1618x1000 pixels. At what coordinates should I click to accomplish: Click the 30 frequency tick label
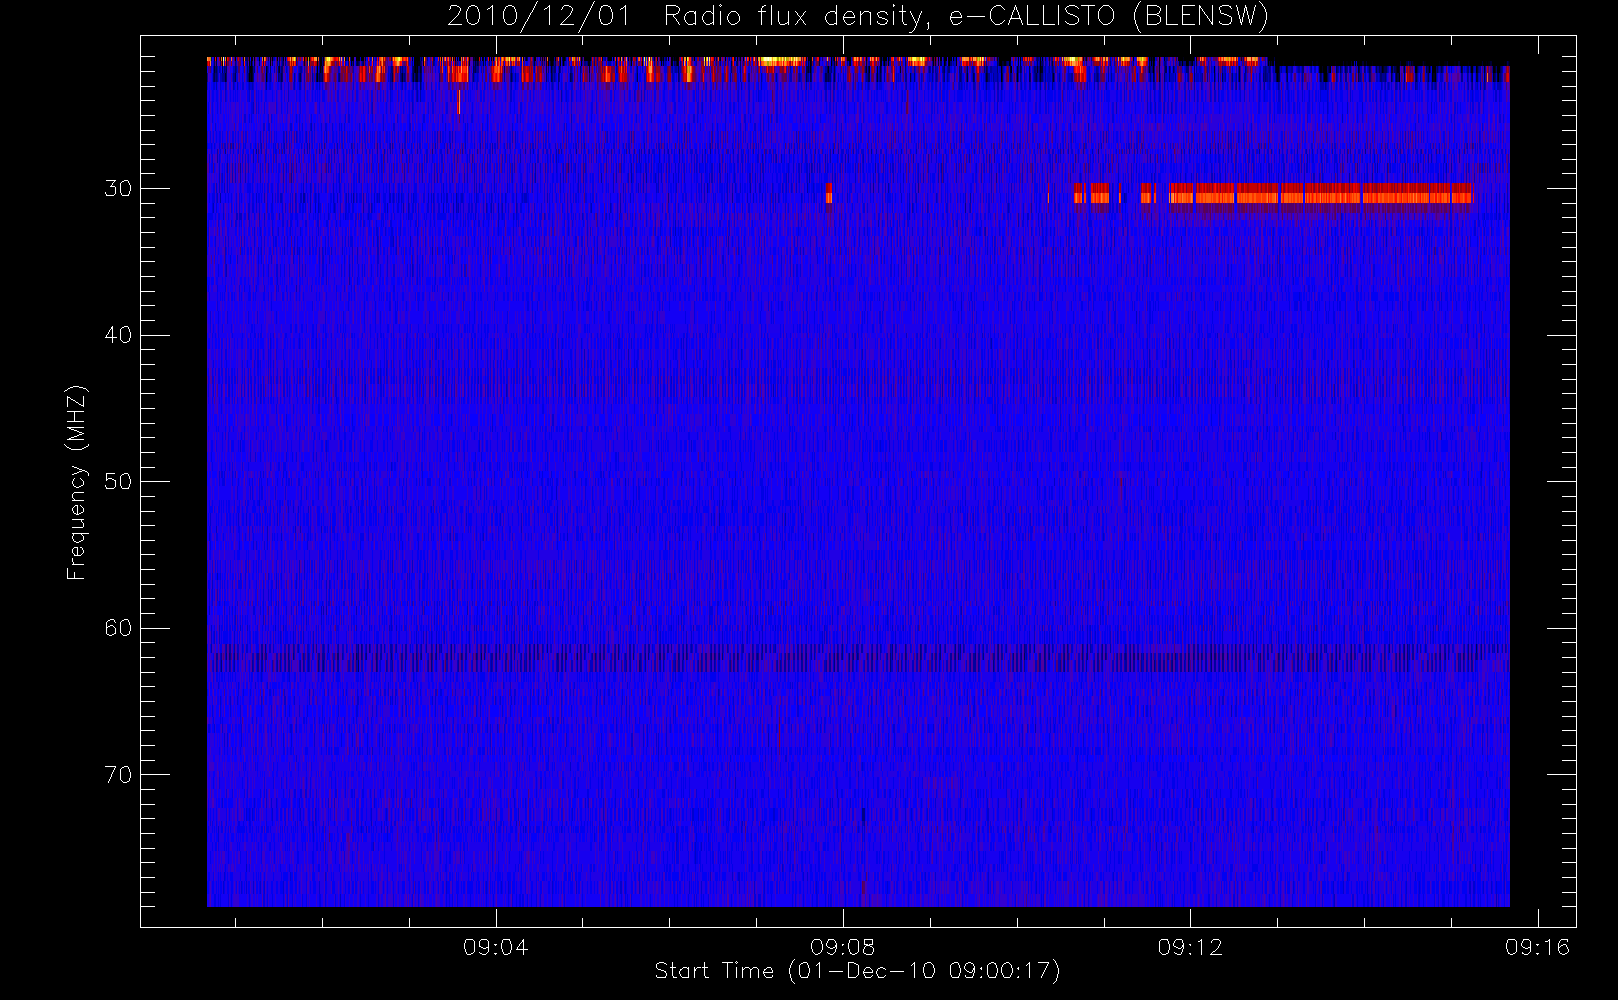coord(118,189)
